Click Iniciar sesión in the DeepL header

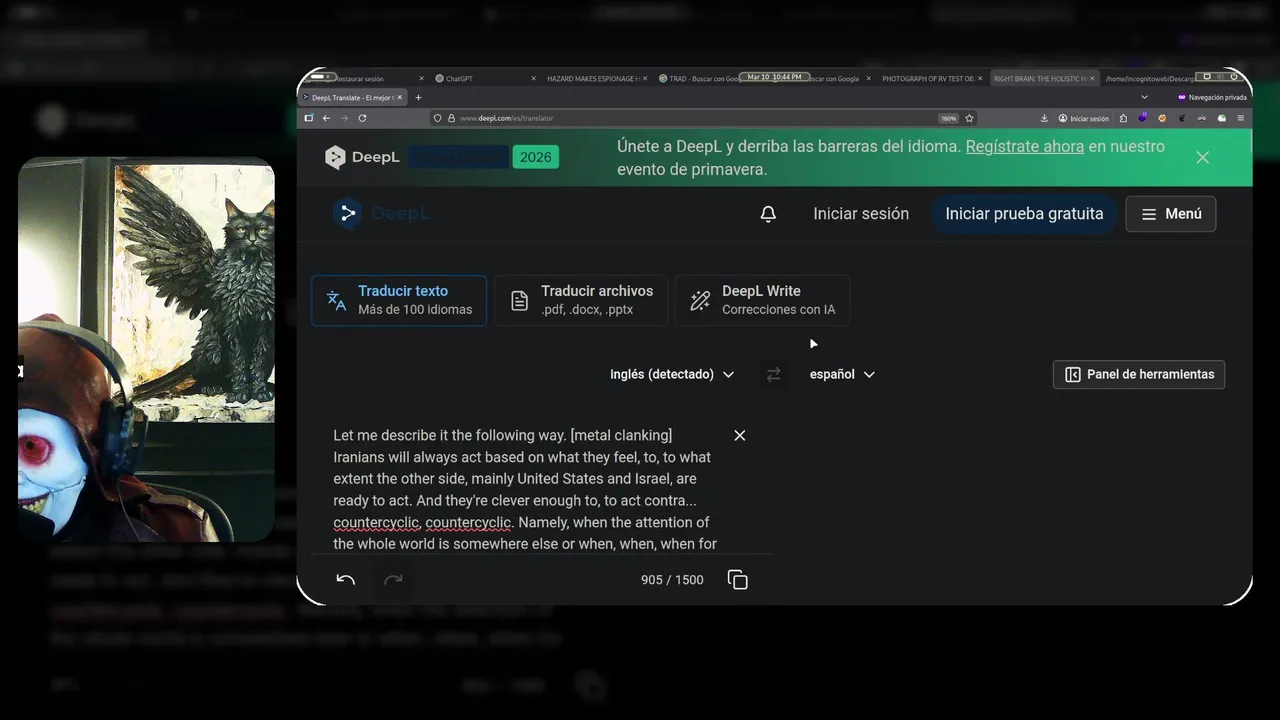(x=861, y=214)
